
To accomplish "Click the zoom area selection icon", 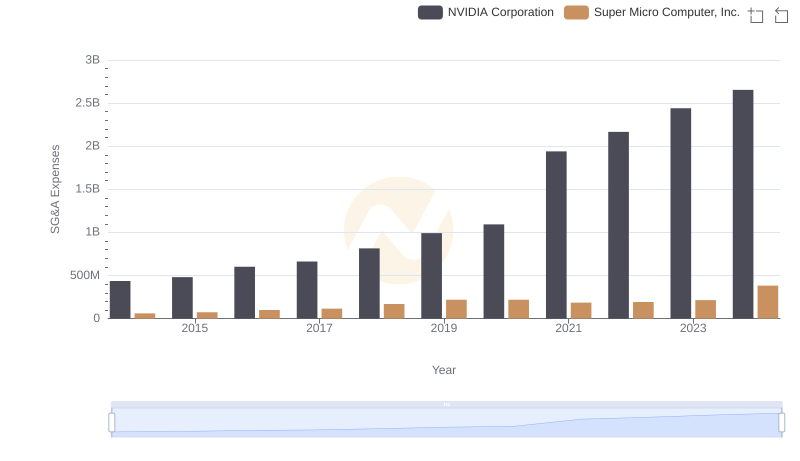I will tap(756, 15).
